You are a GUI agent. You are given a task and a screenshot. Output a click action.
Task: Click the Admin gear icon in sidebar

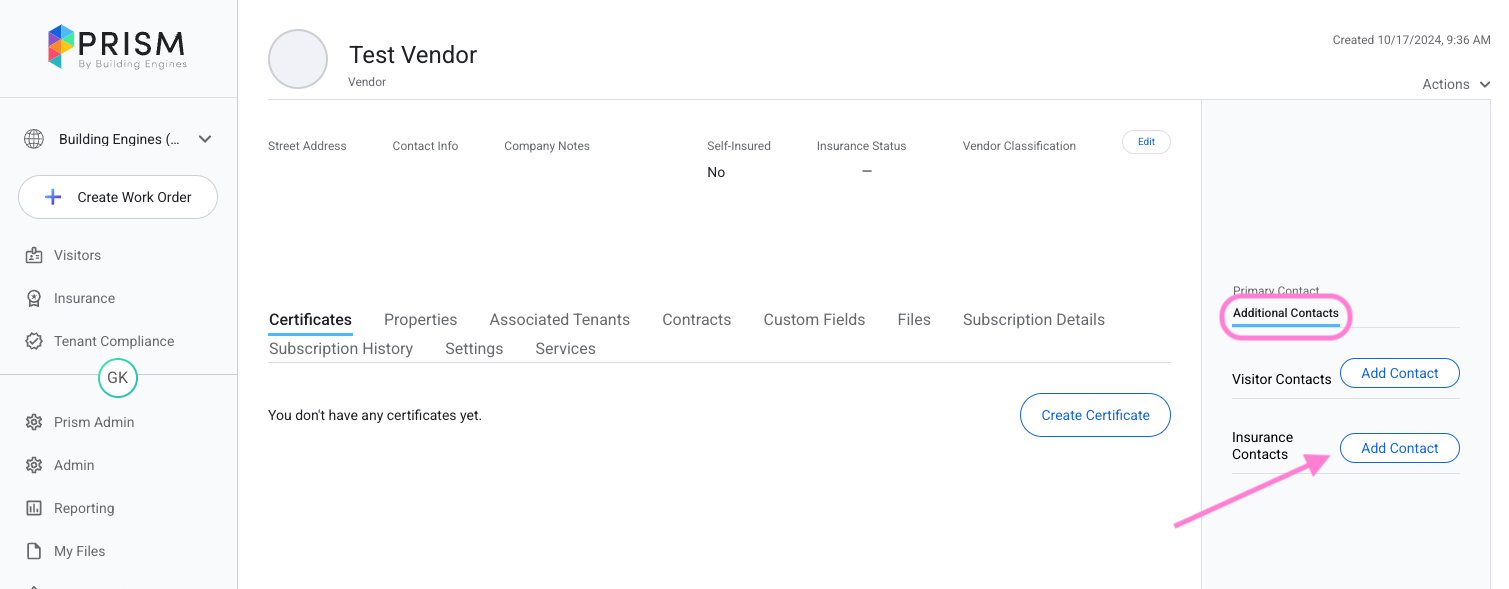coord(34,465)
